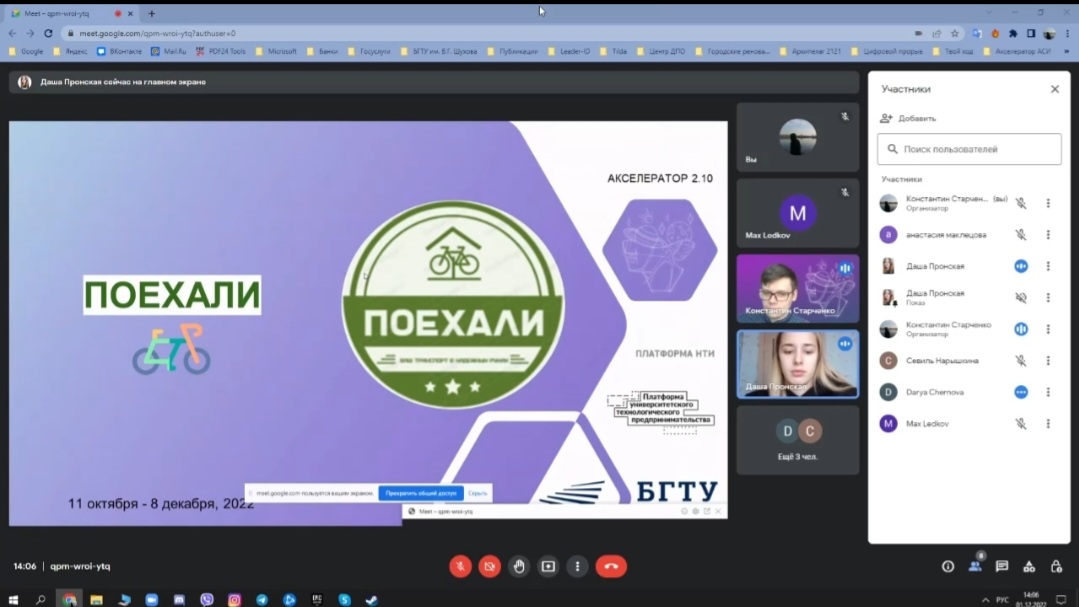Open Steam from the taskbar
This screenshot has height=607, width=1079.
[372, 599]
